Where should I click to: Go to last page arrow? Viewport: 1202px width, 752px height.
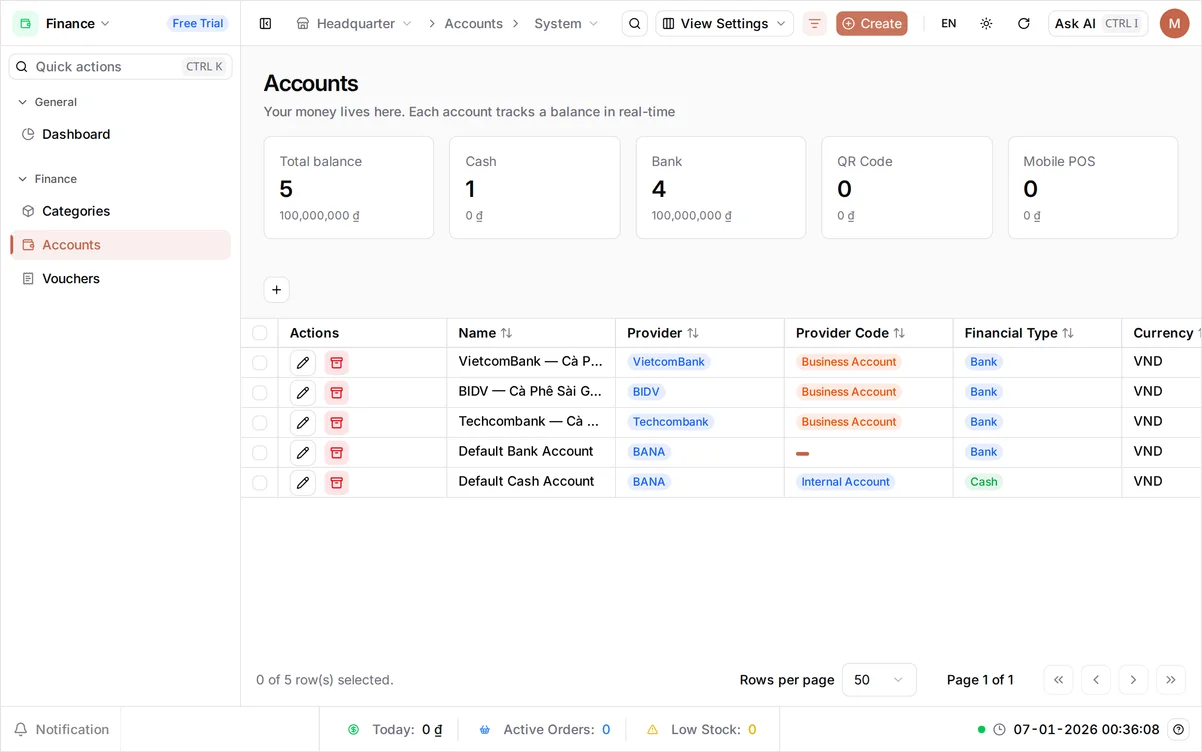coord(1171,680)
